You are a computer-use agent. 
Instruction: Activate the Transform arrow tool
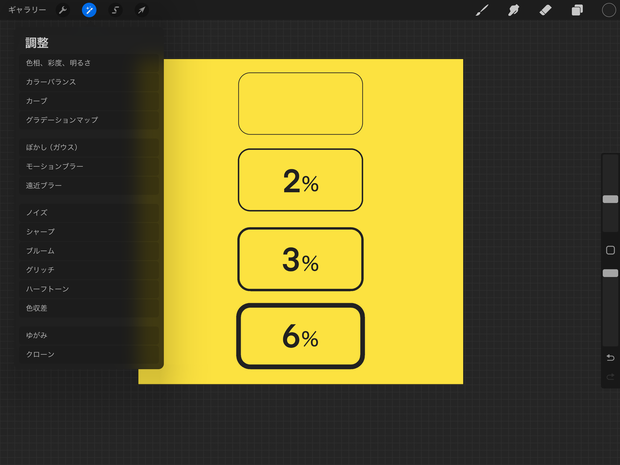click(x=142, y=10)
